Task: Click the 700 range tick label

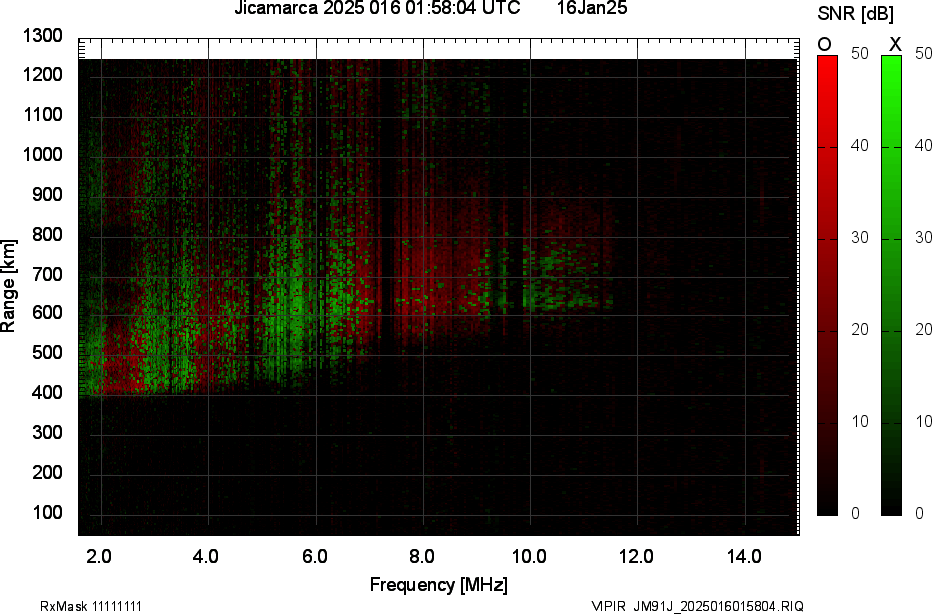Action: click(x=47, y=274)
